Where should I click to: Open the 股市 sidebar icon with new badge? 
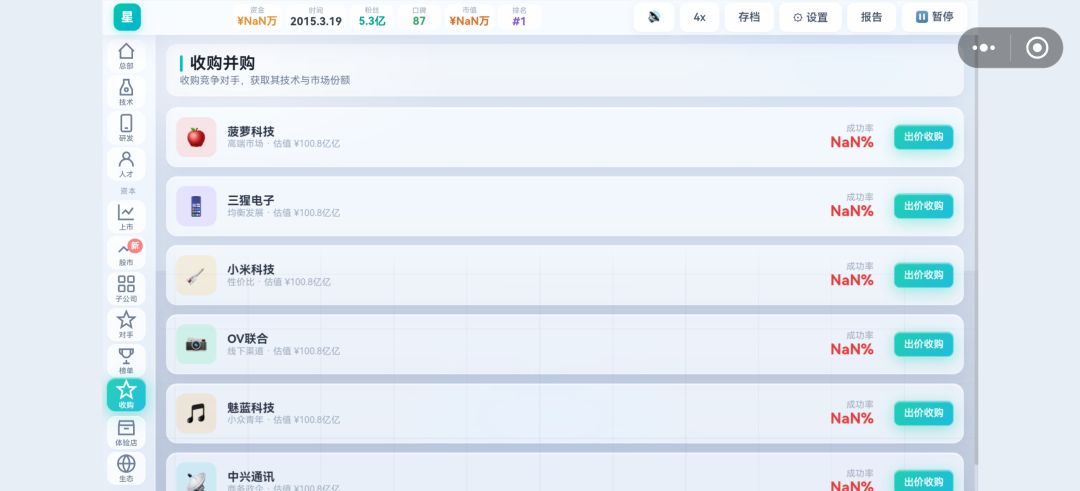(x=126, y=253)
